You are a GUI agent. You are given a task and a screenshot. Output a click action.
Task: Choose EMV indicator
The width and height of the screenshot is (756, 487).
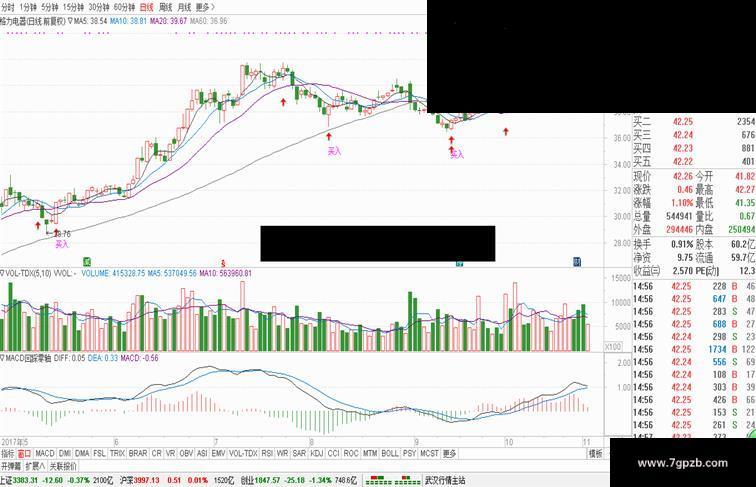[218, 454]
